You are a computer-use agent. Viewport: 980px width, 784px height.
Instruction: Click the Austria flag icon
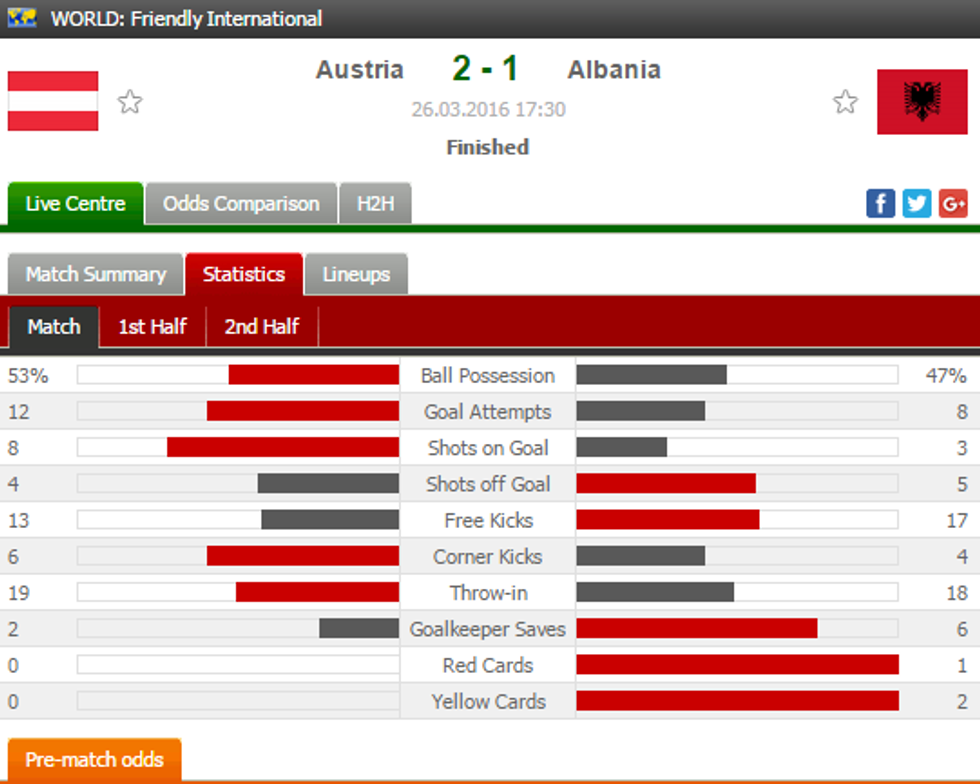(x=53, y=101)
